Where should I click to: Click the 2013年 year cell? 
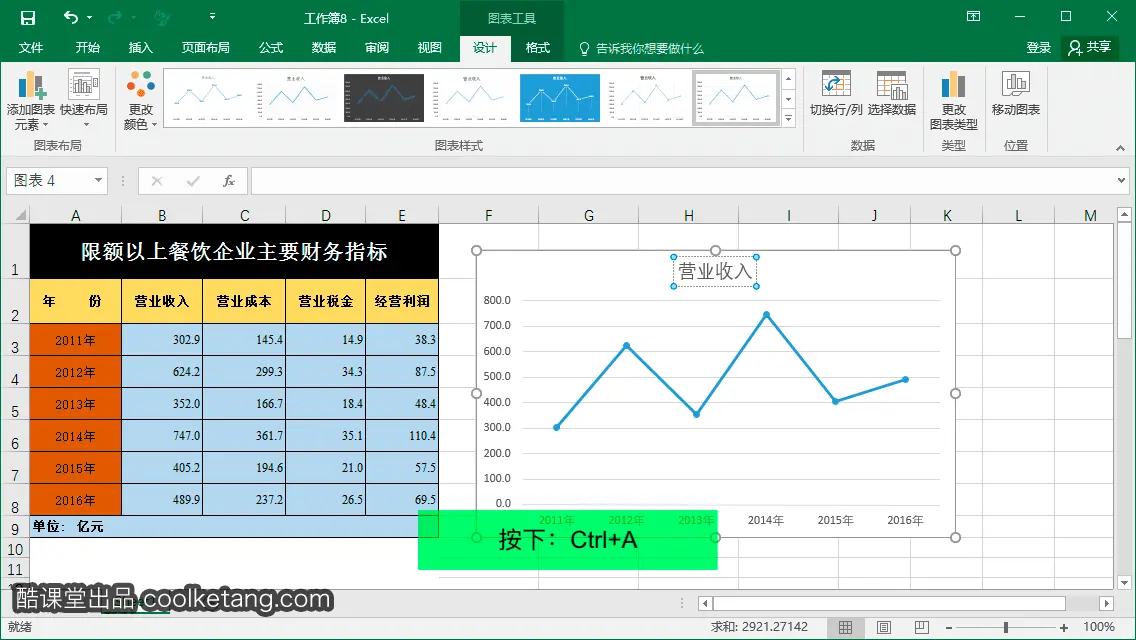(x=75, y=404)
